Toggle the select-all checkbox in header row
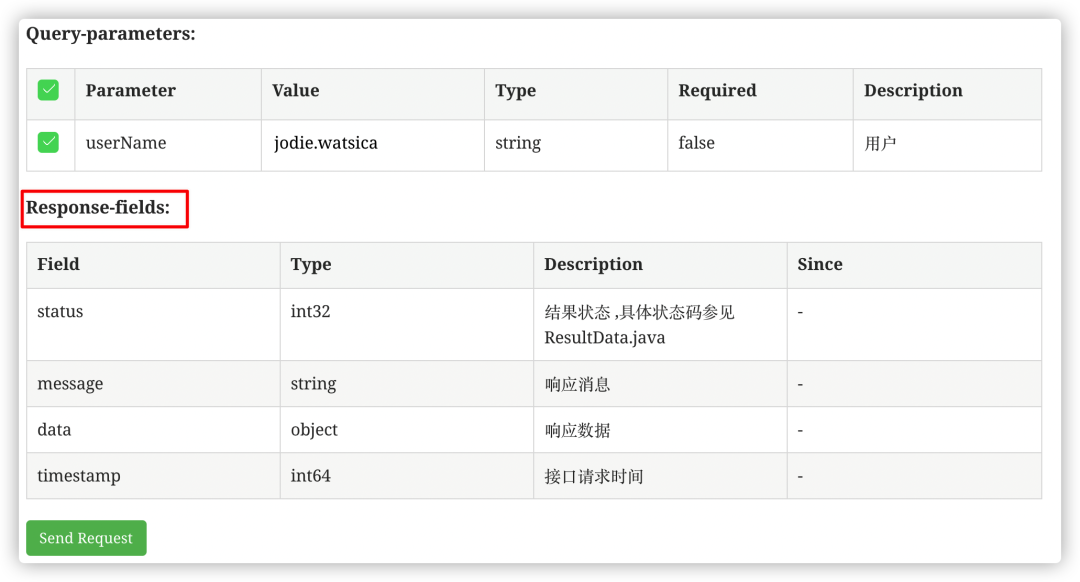The width and height of the screenshot is (1080, 582). pos(48,90)
